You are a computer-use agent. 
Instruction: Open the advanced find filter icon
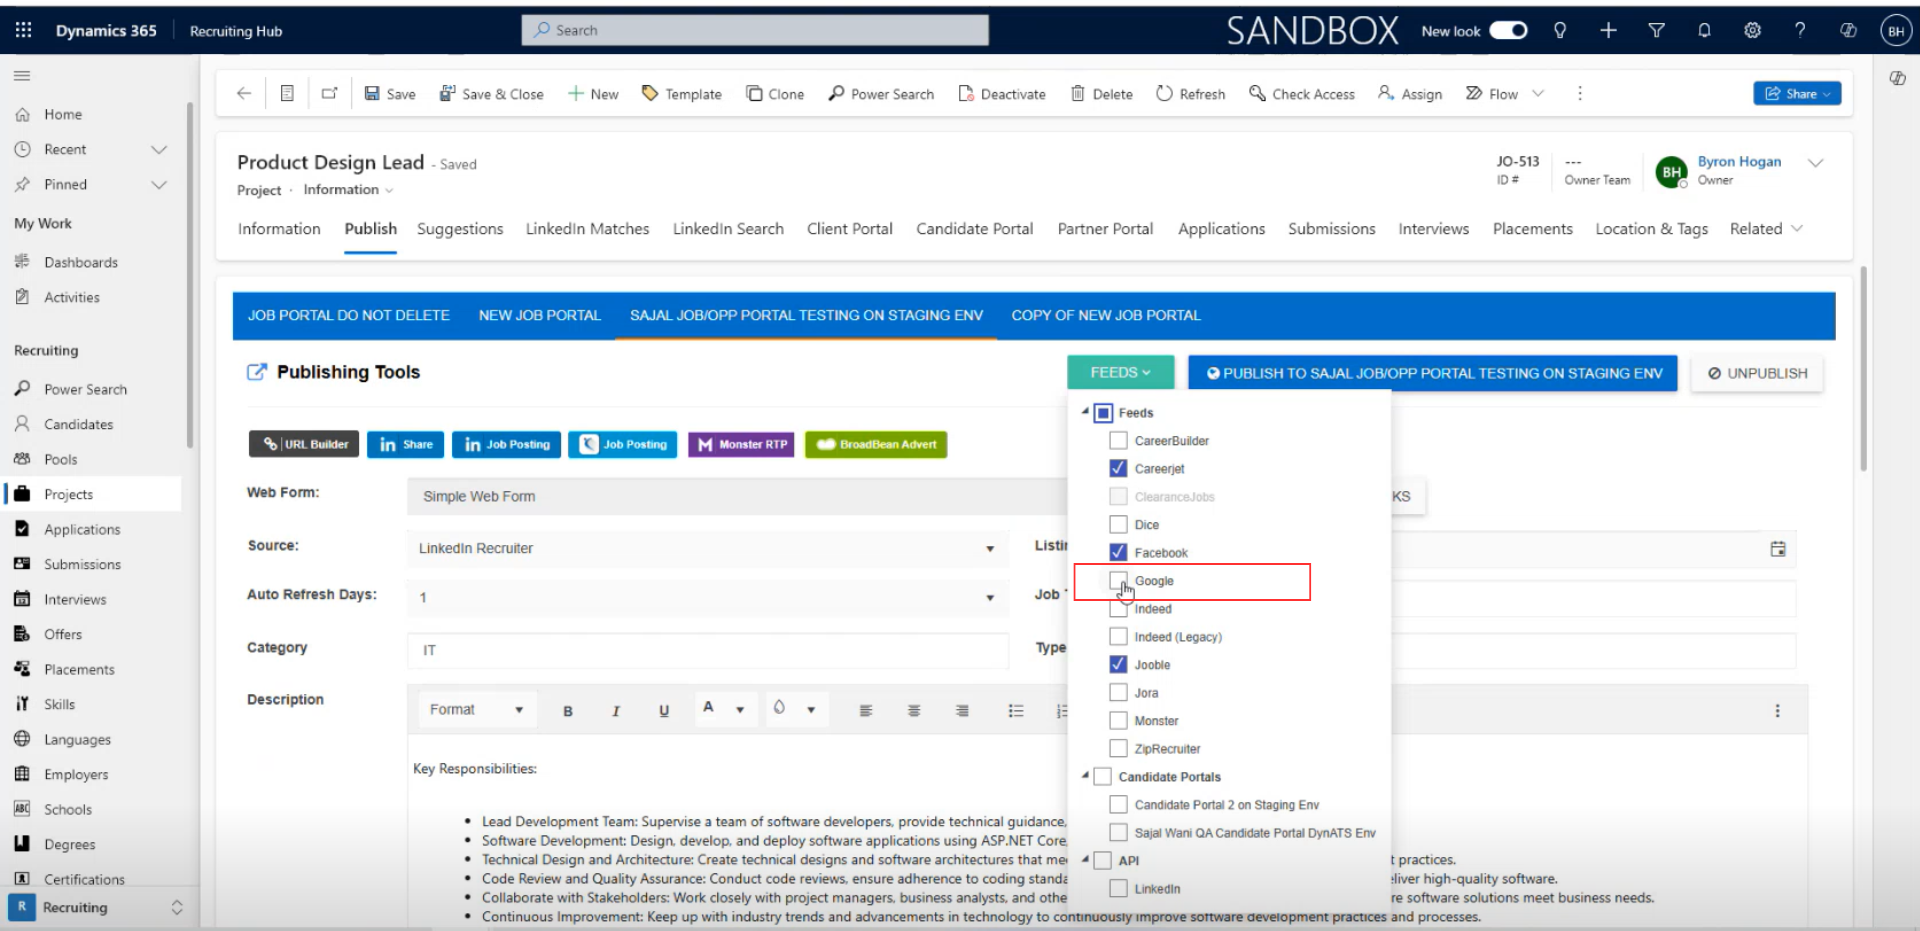click(x=1656, y=31)
